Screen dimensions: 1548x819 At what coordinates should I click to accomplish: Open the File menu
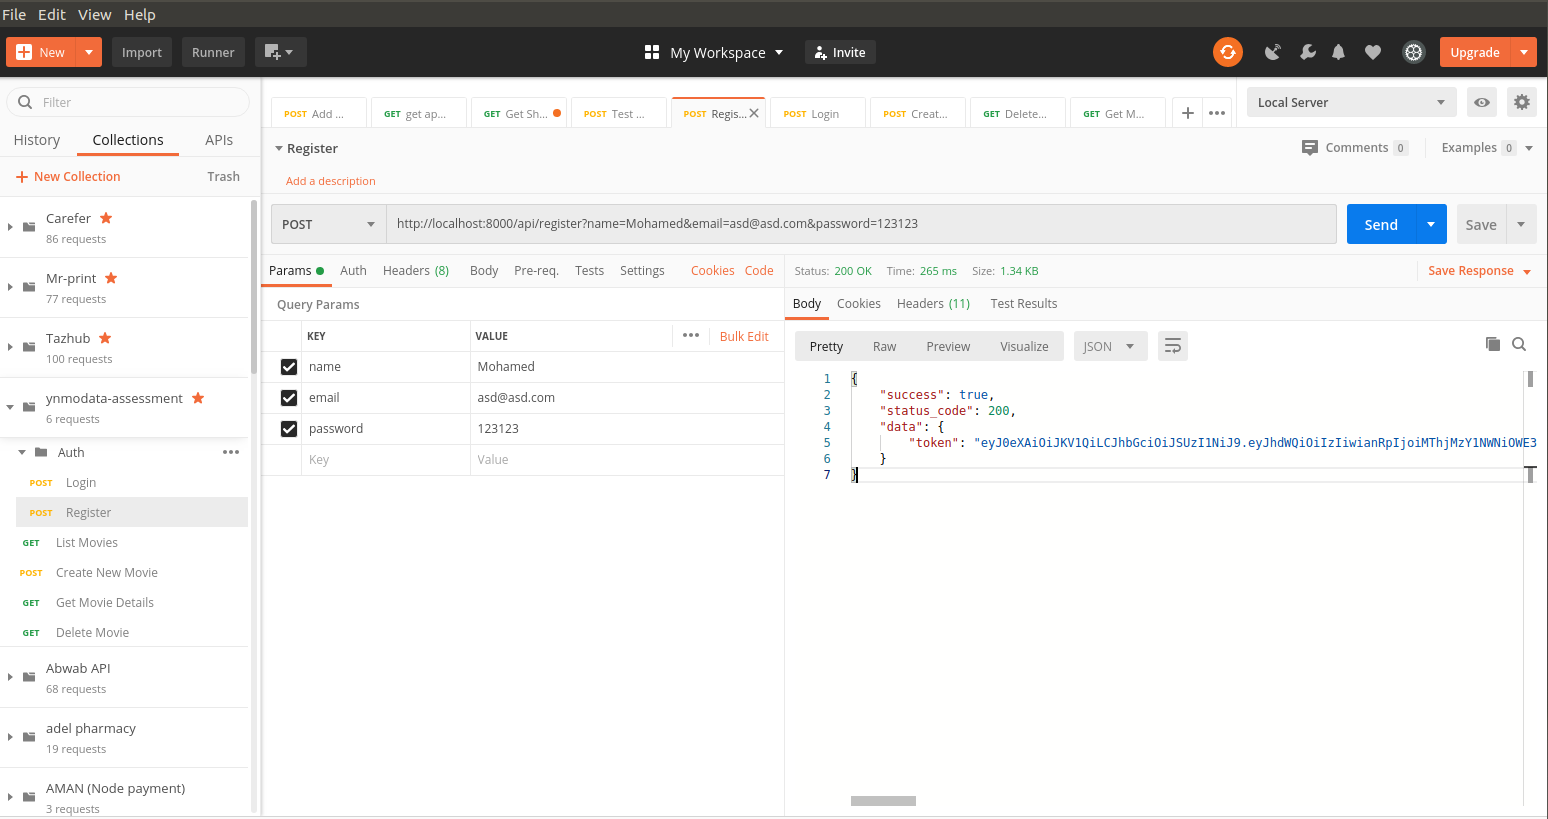coord(14,14)
